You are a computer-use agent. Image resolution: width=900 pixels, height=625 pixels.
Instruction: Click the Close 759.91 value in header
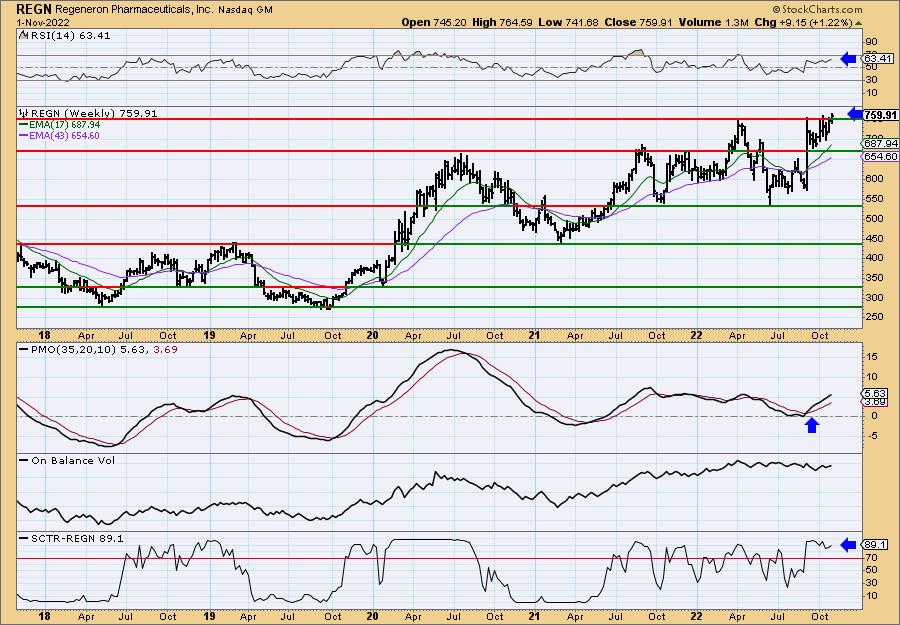pyautogui.click(x=638, y=22)
